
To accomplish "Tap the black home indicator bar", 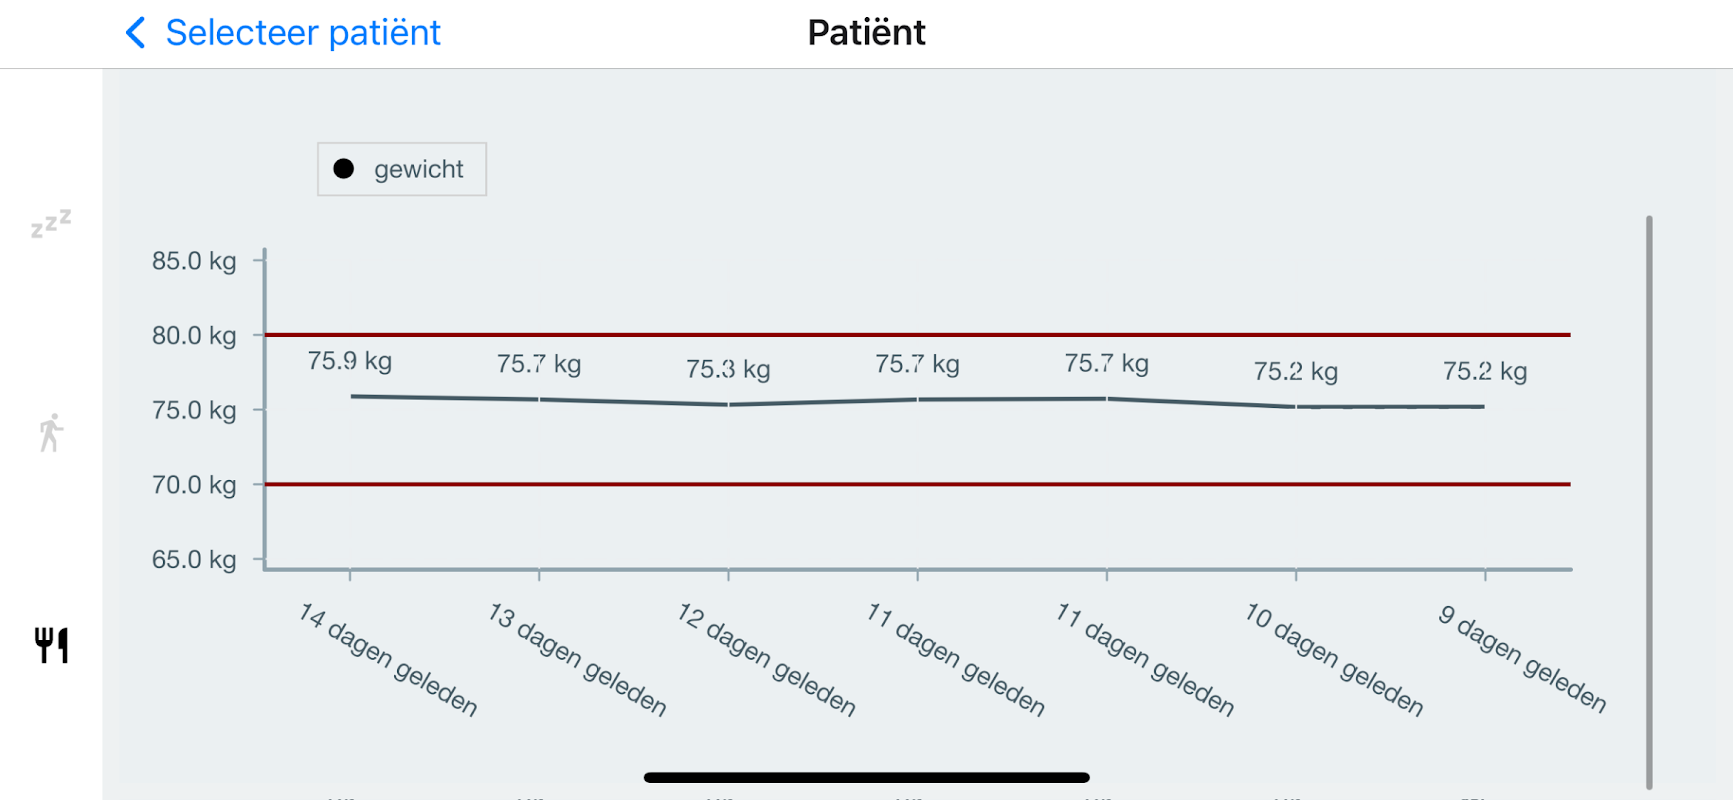I will click(x=866, y=777).
